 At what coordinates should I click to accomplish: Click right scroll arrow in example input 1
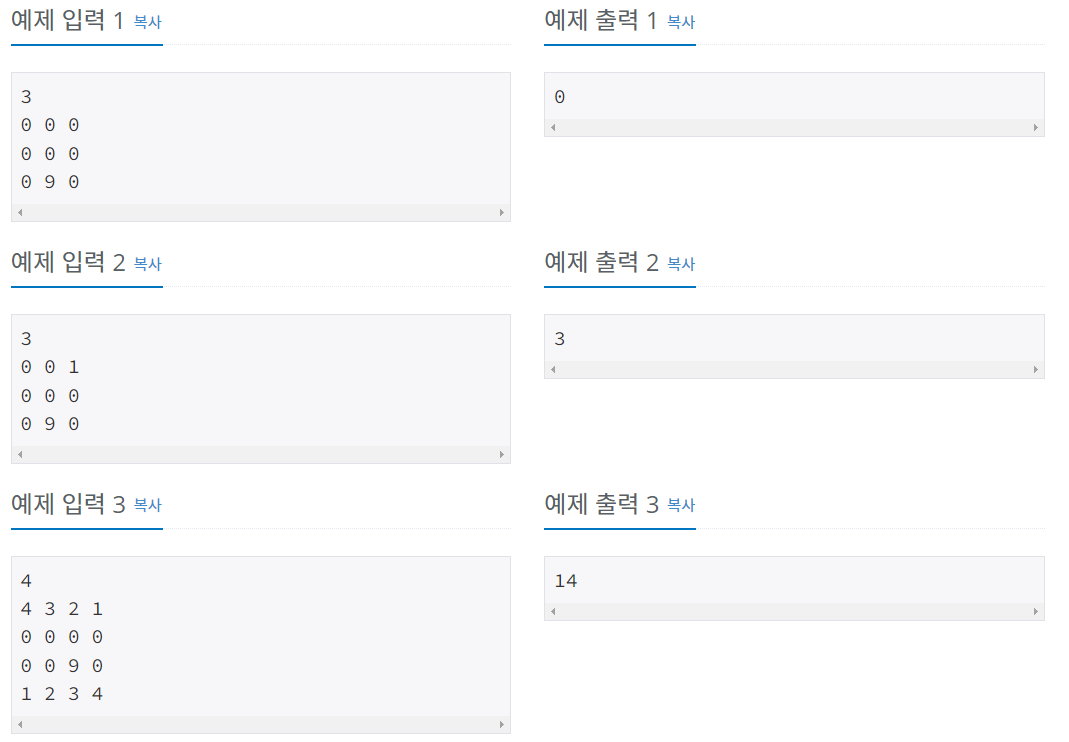502,213
